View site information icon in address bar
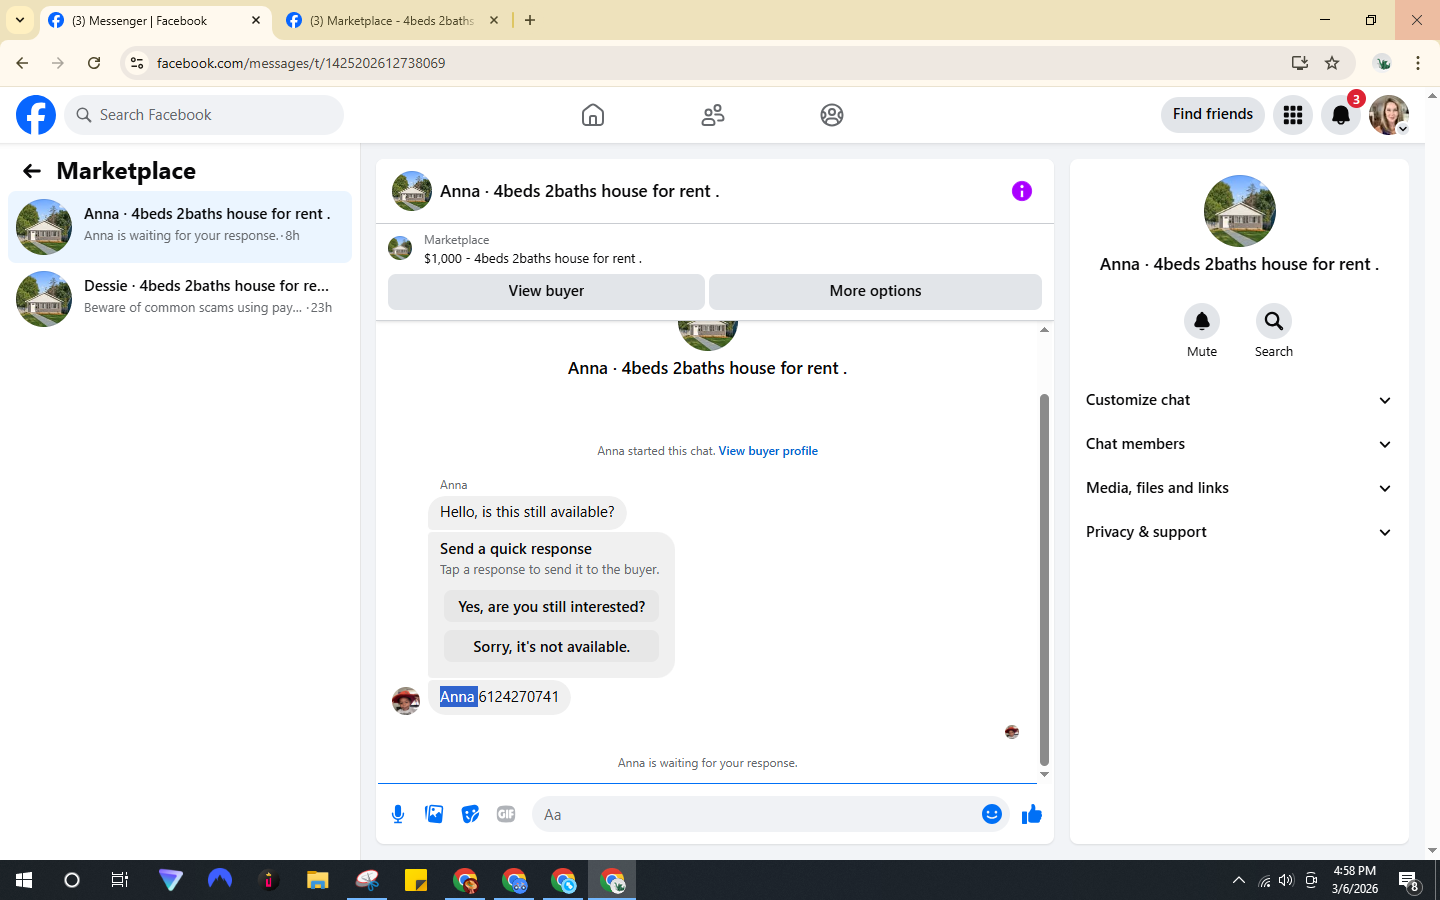Screen dimensions: 1440x900 (137, 63)
